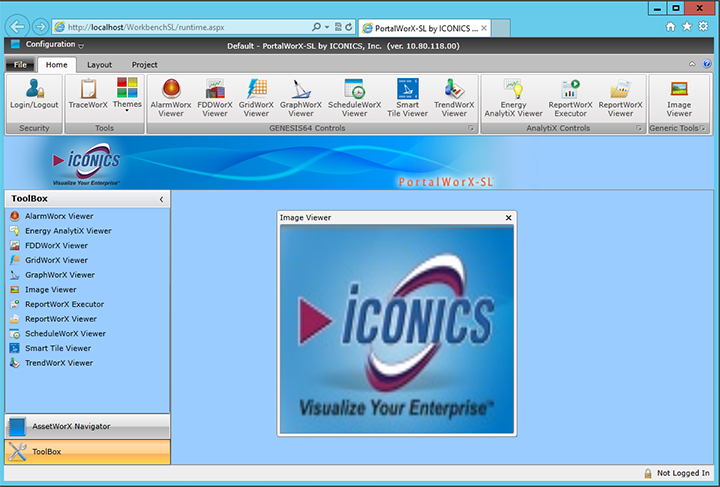Go to browser home page

tap(670, 27)
